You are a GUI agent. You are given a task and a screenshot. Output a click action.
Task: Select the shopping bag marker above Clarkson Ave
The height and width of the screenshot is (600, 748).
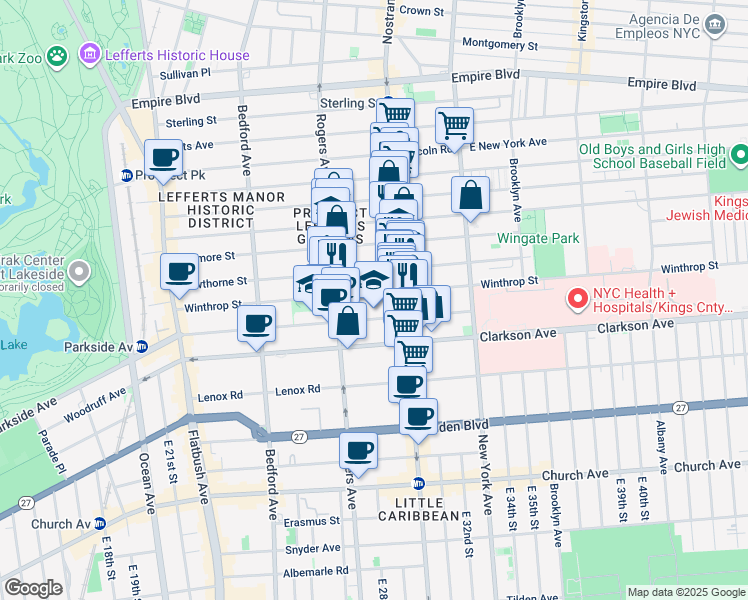click(x=348, y=323)
